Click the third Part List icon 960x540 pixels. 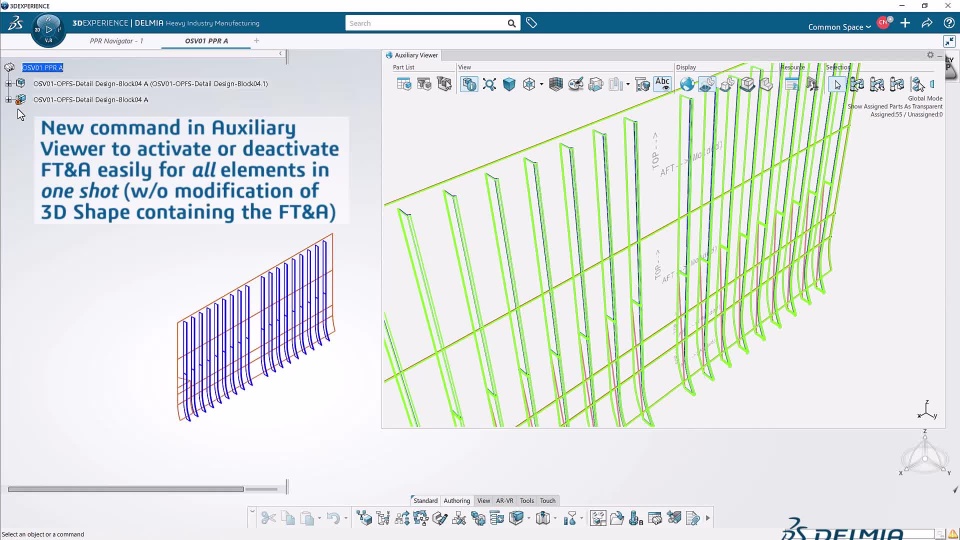click(444, 84)
